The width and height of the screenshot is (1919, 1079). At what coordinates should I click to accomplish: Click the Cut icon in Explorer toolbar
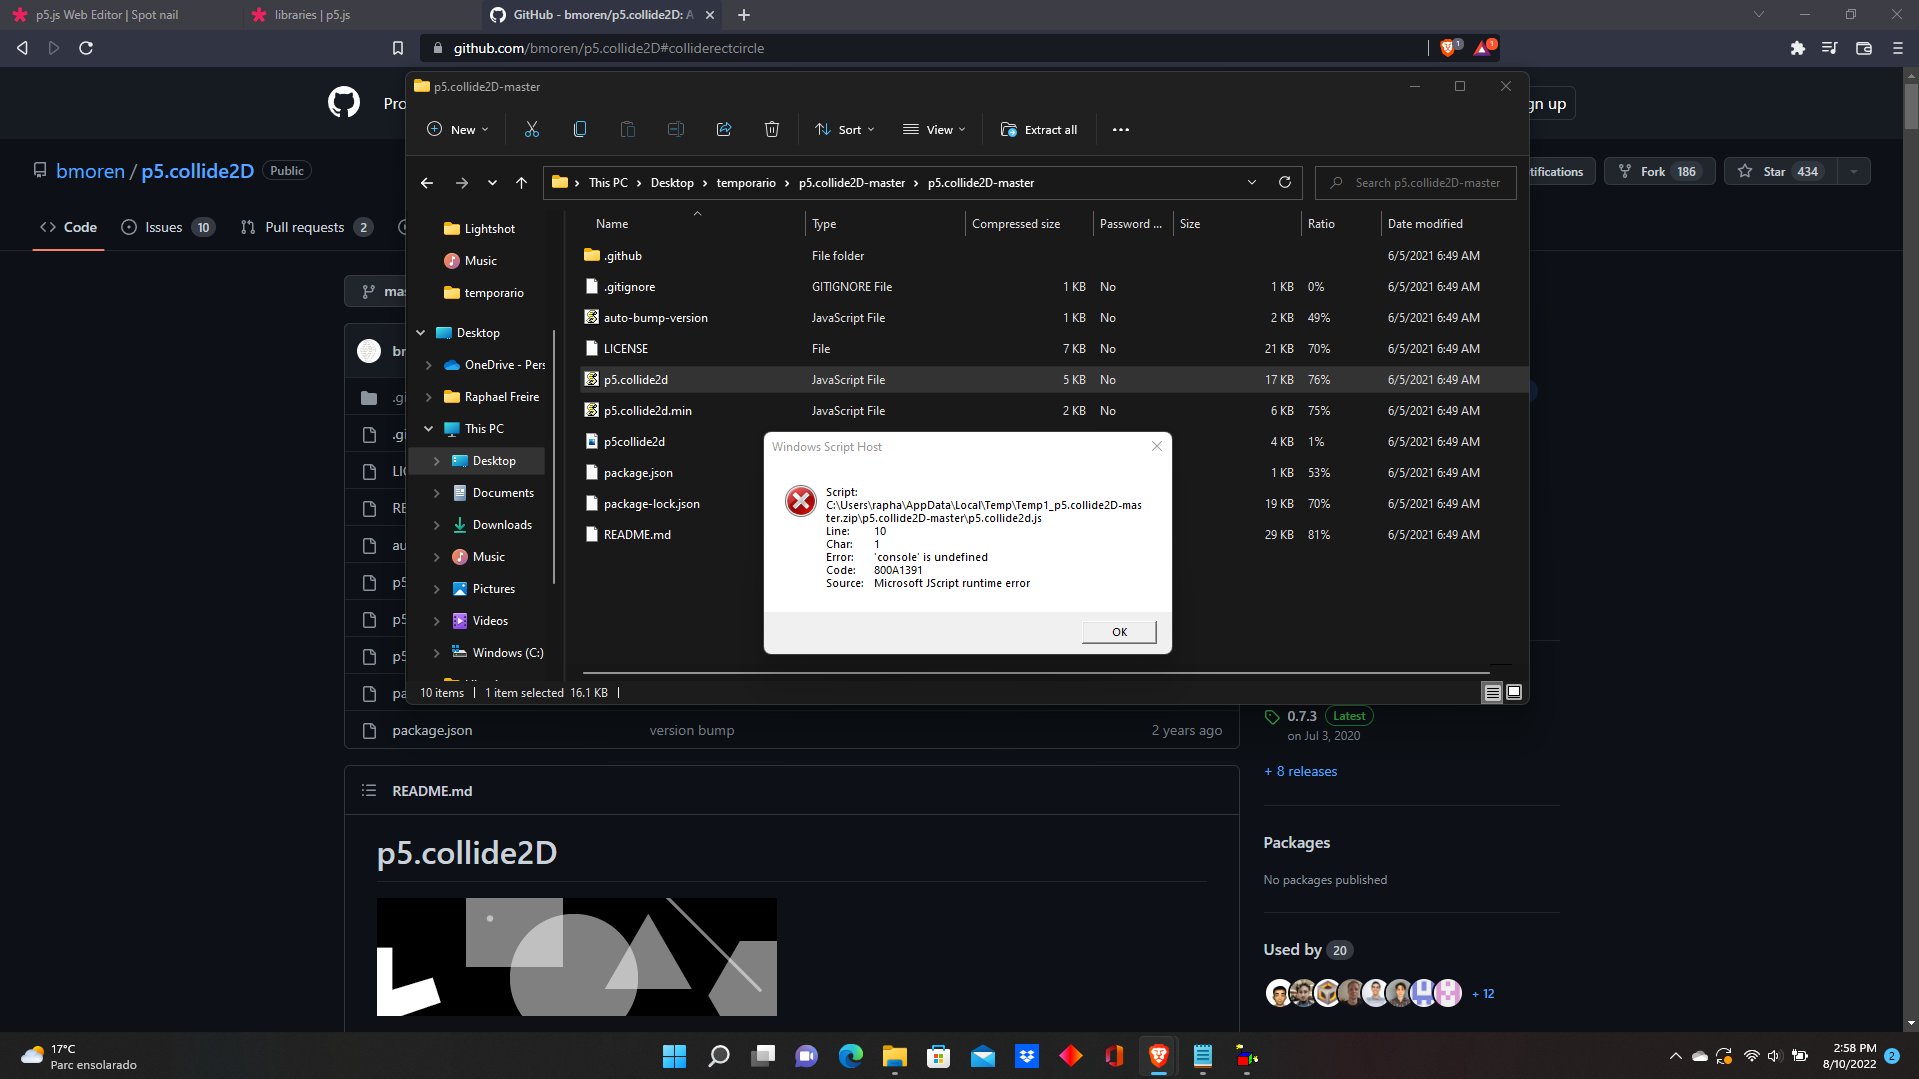pyautogui.click(x=532, y=129)
